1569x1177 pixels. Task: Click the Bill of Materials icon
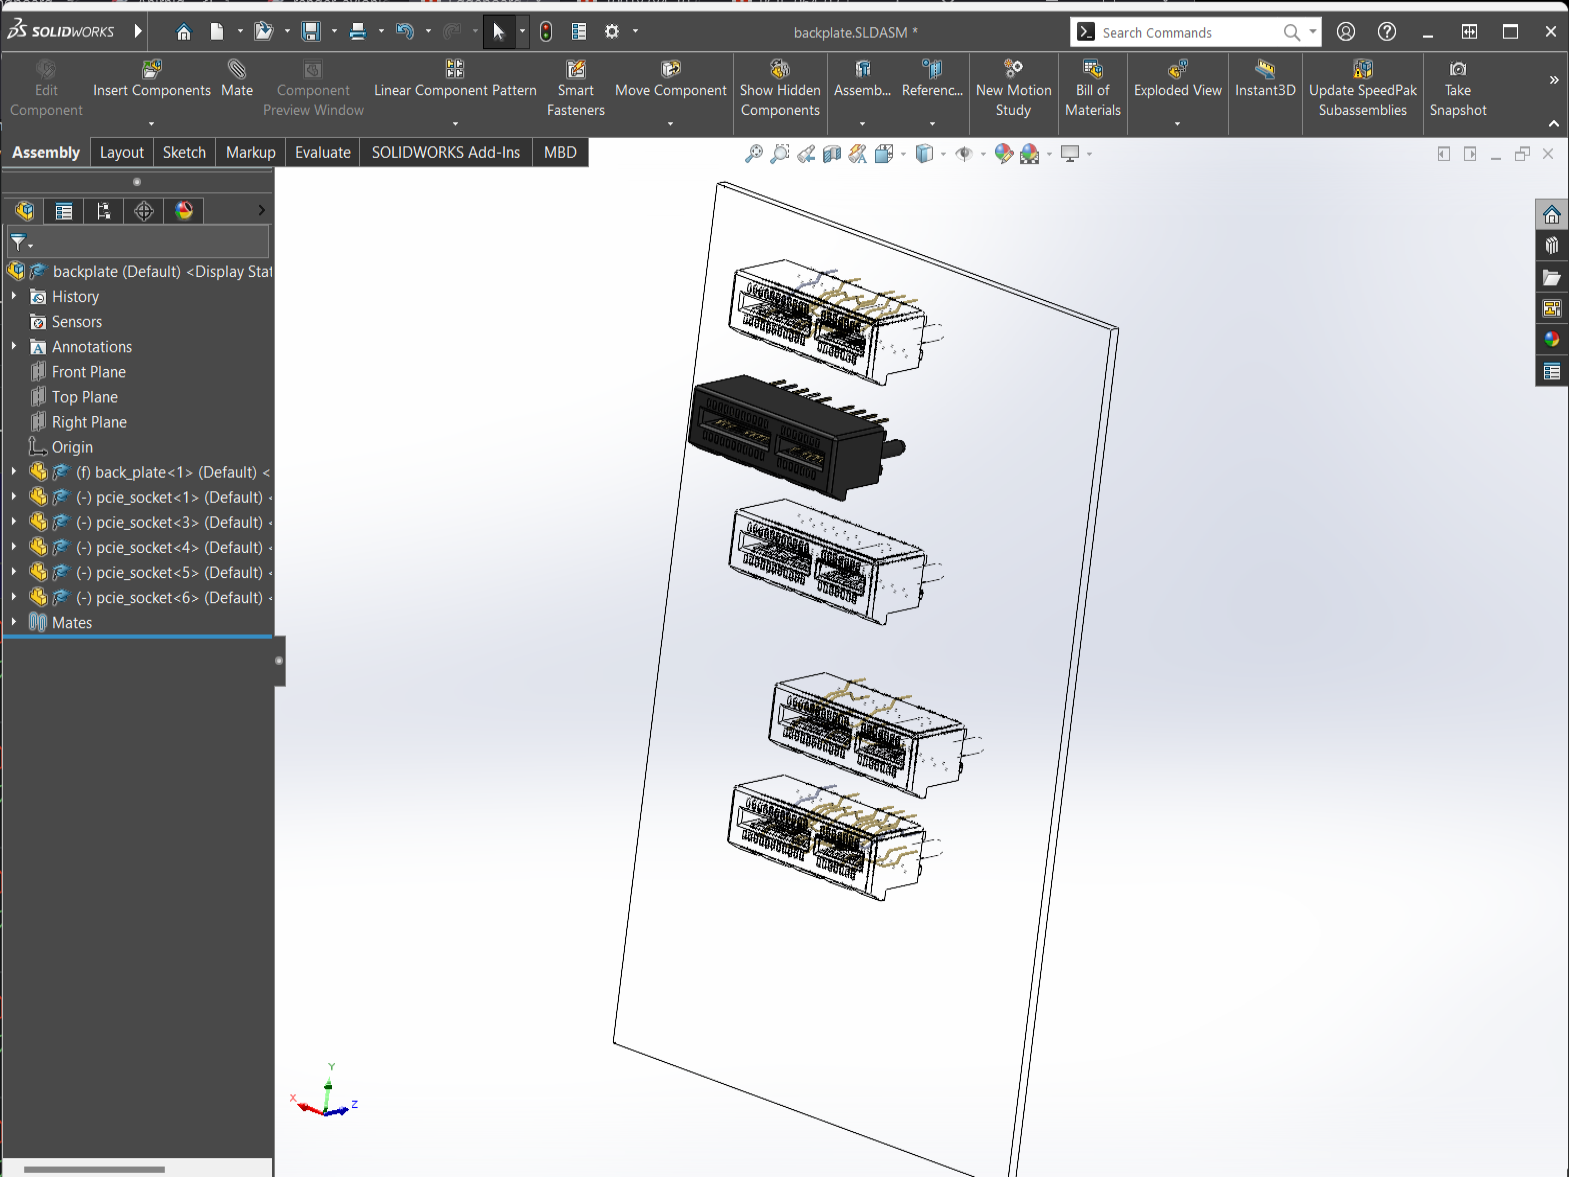1092,70
